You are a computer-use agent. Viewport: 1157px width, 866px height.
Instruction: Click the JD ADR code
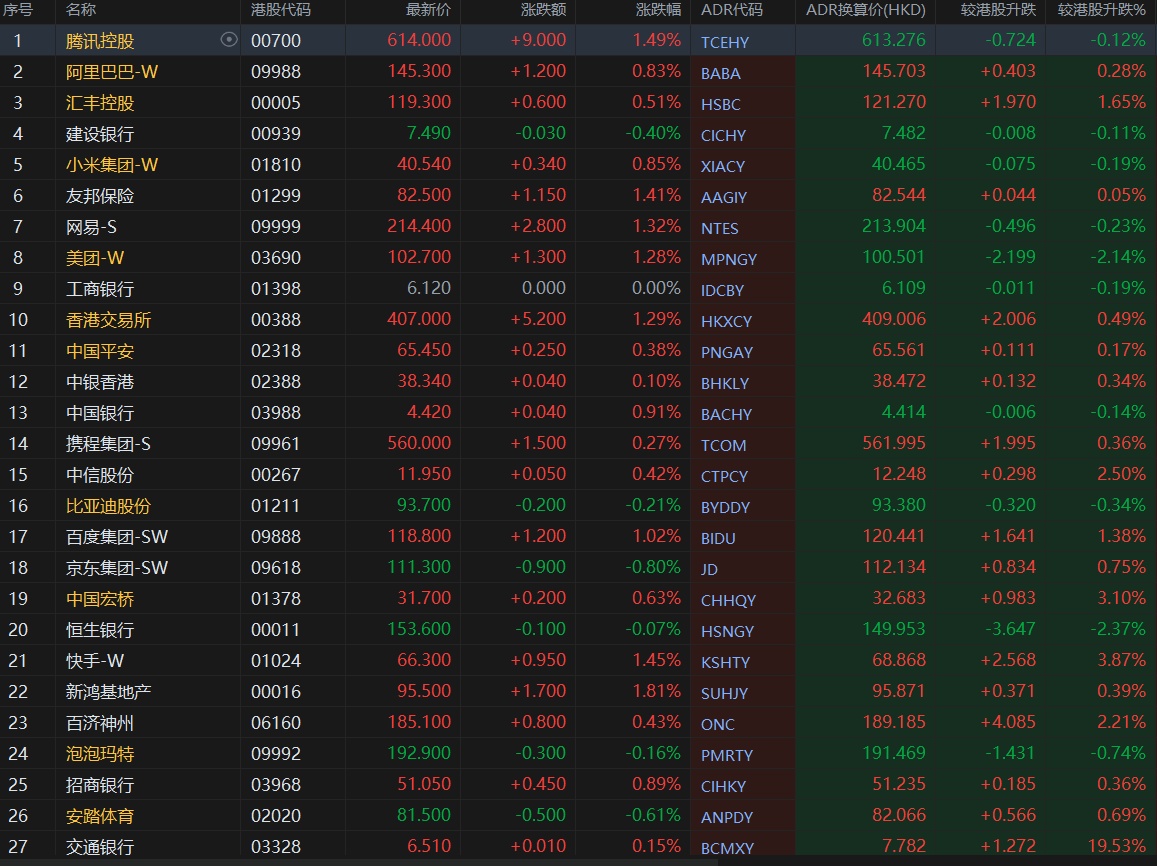tap(709, 569)
